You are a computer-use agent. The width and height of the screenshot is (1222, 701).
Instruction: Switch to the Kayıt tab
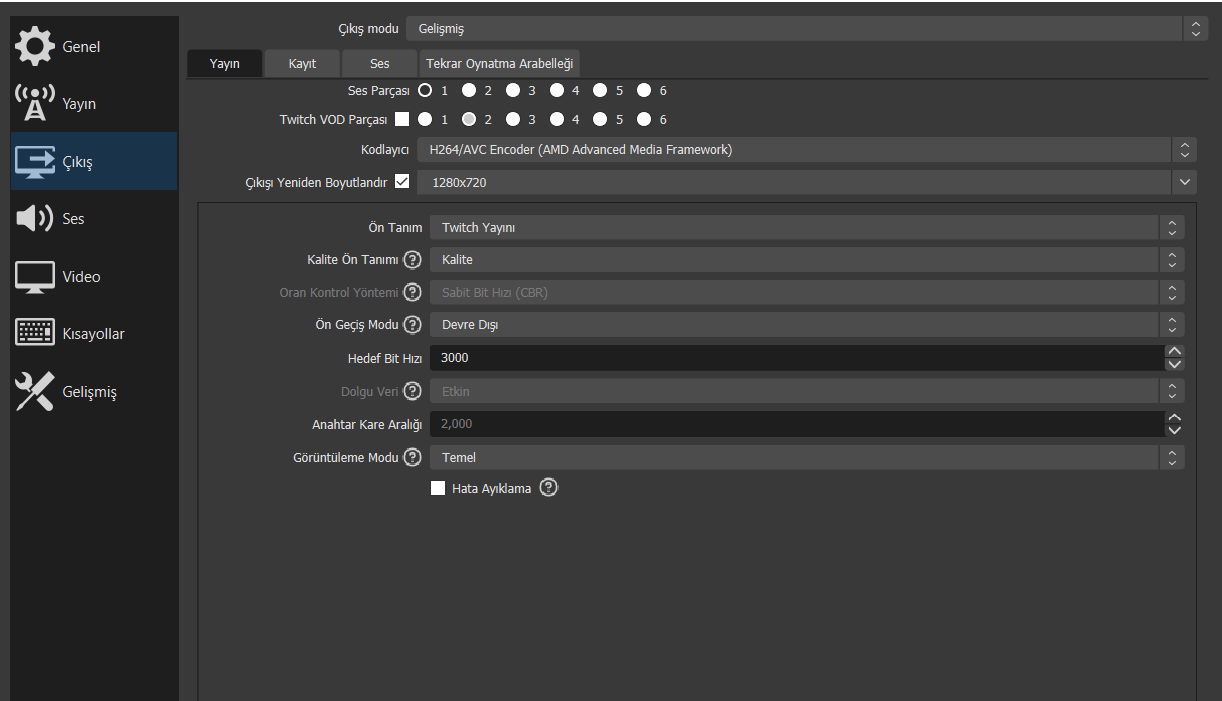click(x=302, y=63)
